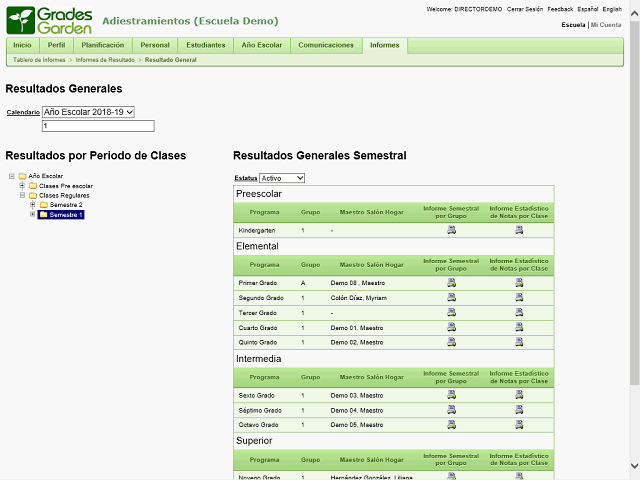Click the Semestre 2 folder icon
Viewport: 640px width, 480px height.
[44, 205]
